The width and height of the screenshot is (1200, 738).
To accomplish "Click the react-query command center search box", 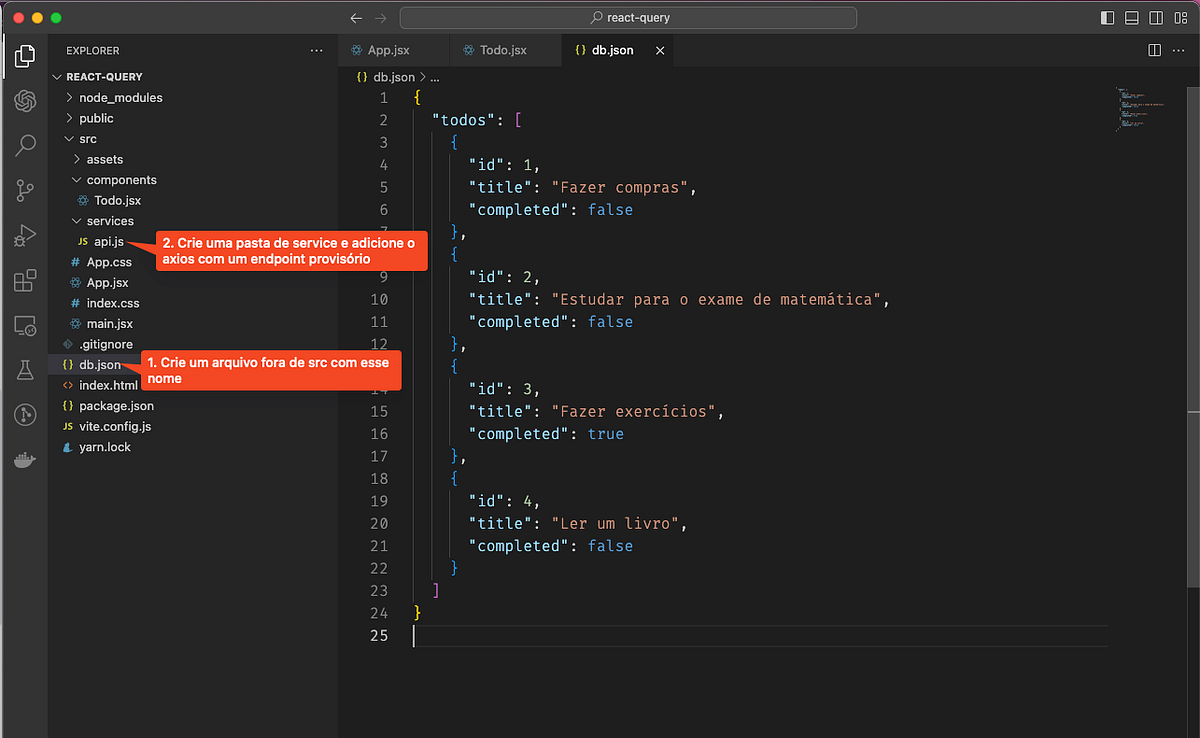I will coord(628,18).
